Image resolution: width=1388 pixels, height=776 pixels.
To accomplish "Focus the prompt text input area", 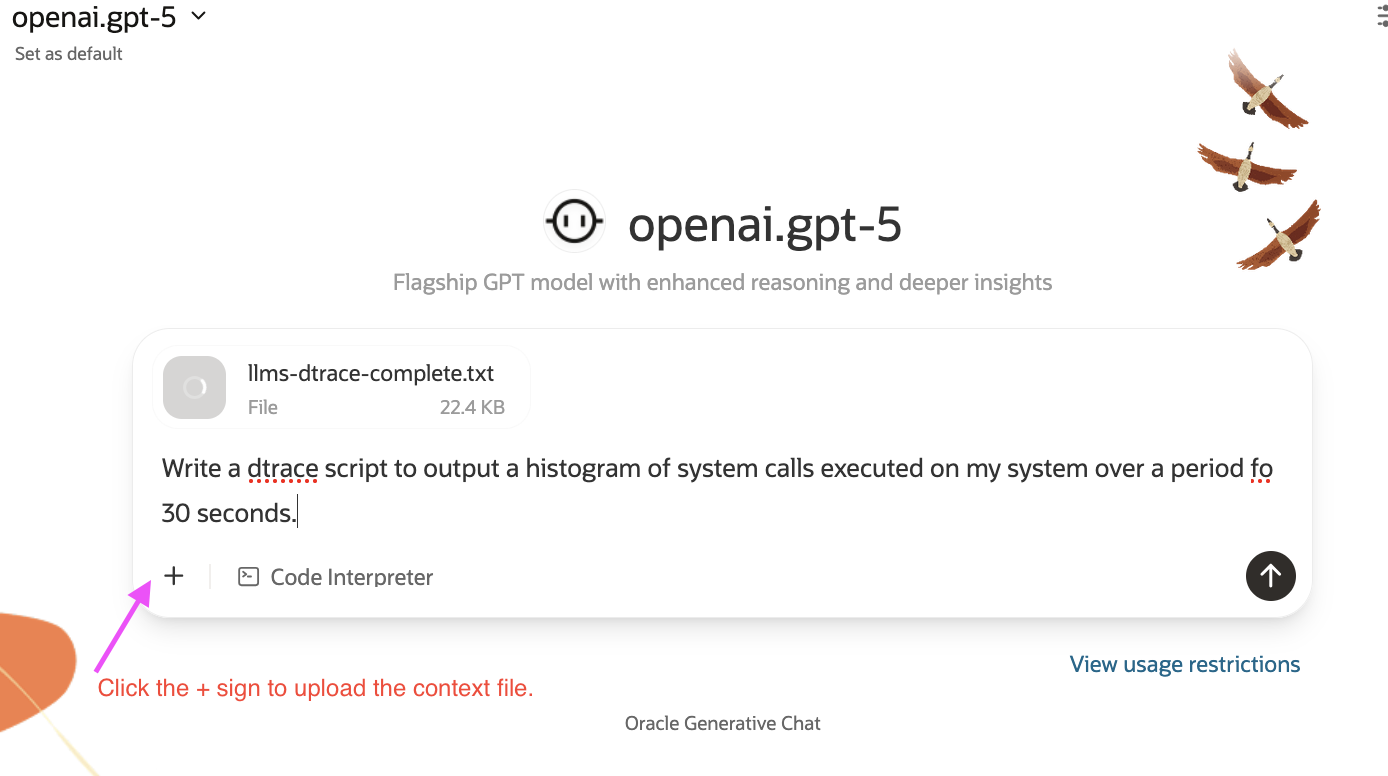I will click(x=720, y=490).
